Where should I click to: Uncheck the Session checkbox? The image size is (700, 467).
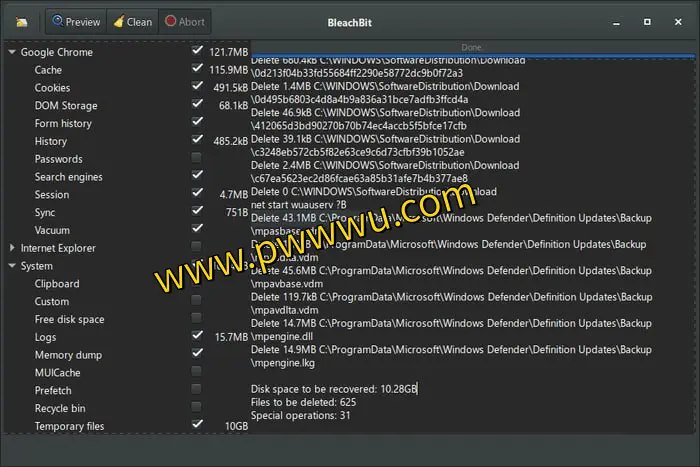[x=197, y=192]
